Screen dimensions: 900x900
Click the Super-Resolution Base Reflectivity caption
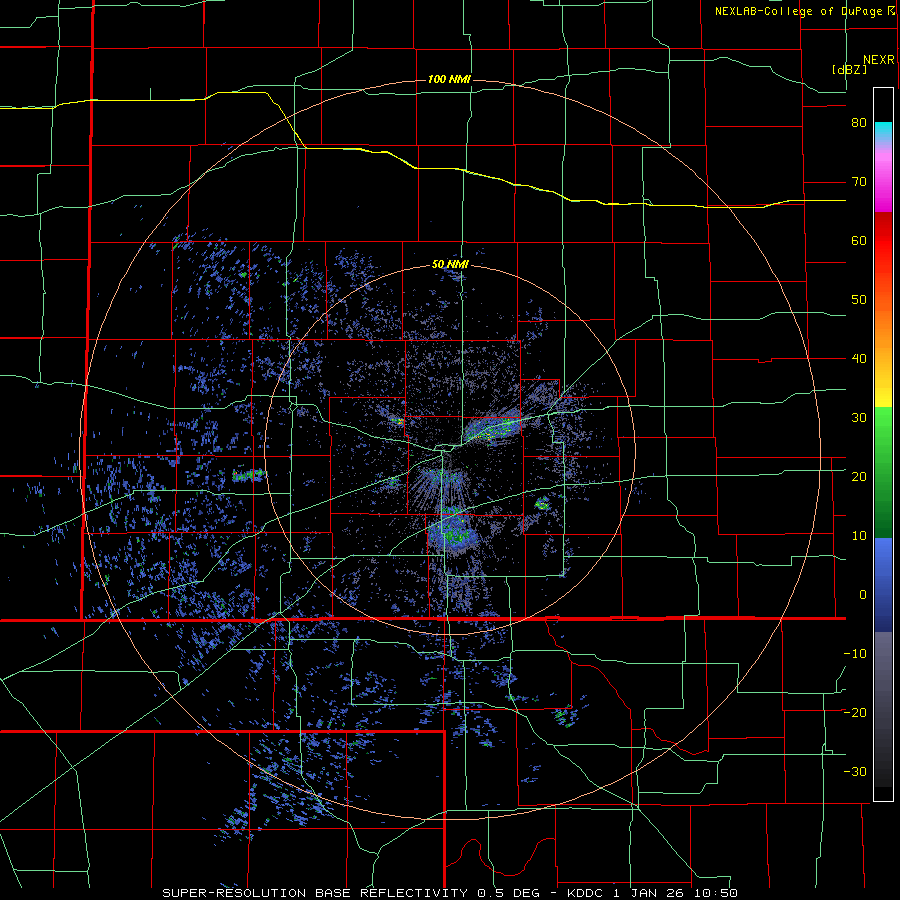coord(449,893)
